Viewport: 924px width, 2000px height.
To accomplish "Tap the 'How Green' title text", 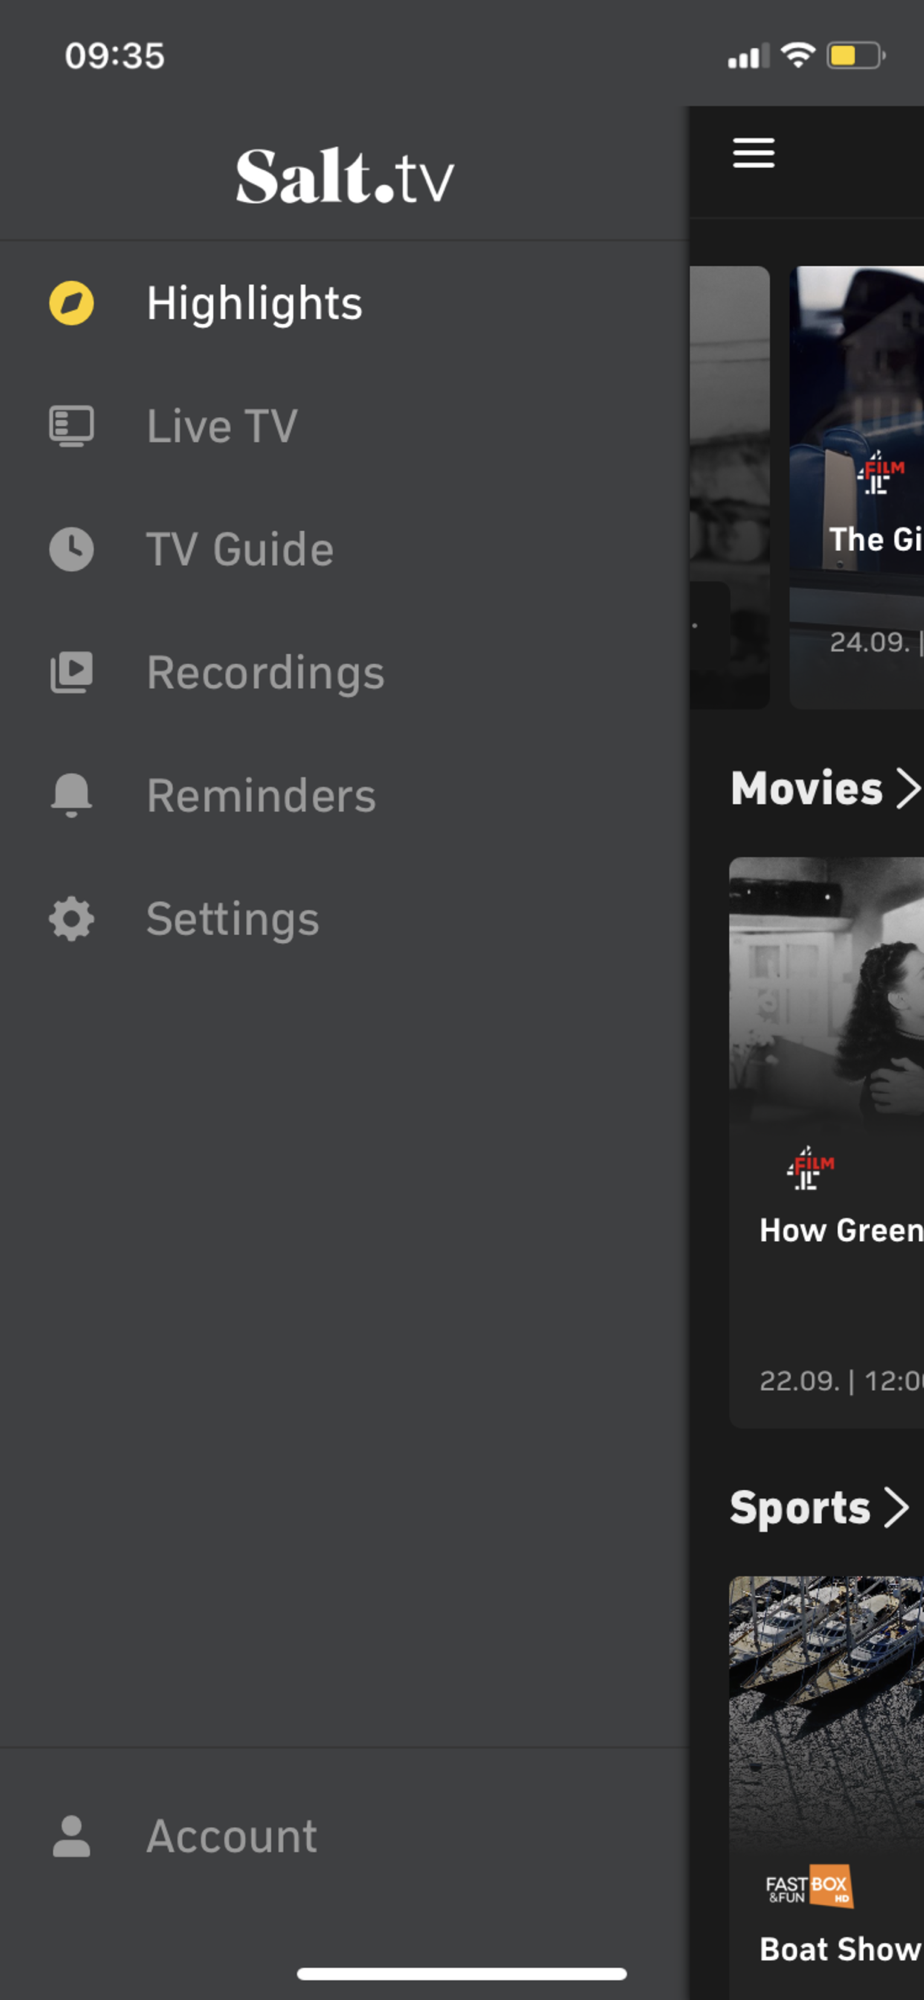I will pyautogui.click(x=842, y=1230).
